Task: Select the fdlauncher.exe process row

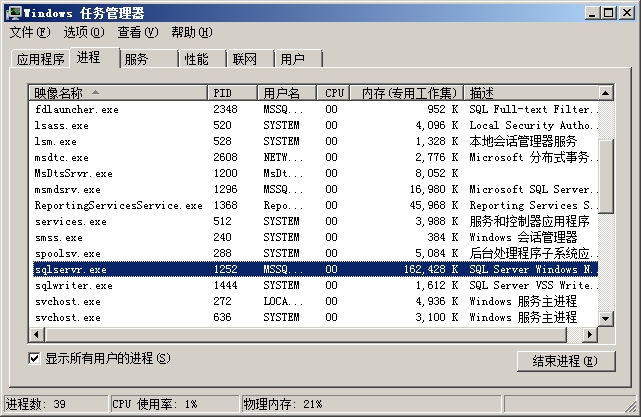Action: click(314, 109)
